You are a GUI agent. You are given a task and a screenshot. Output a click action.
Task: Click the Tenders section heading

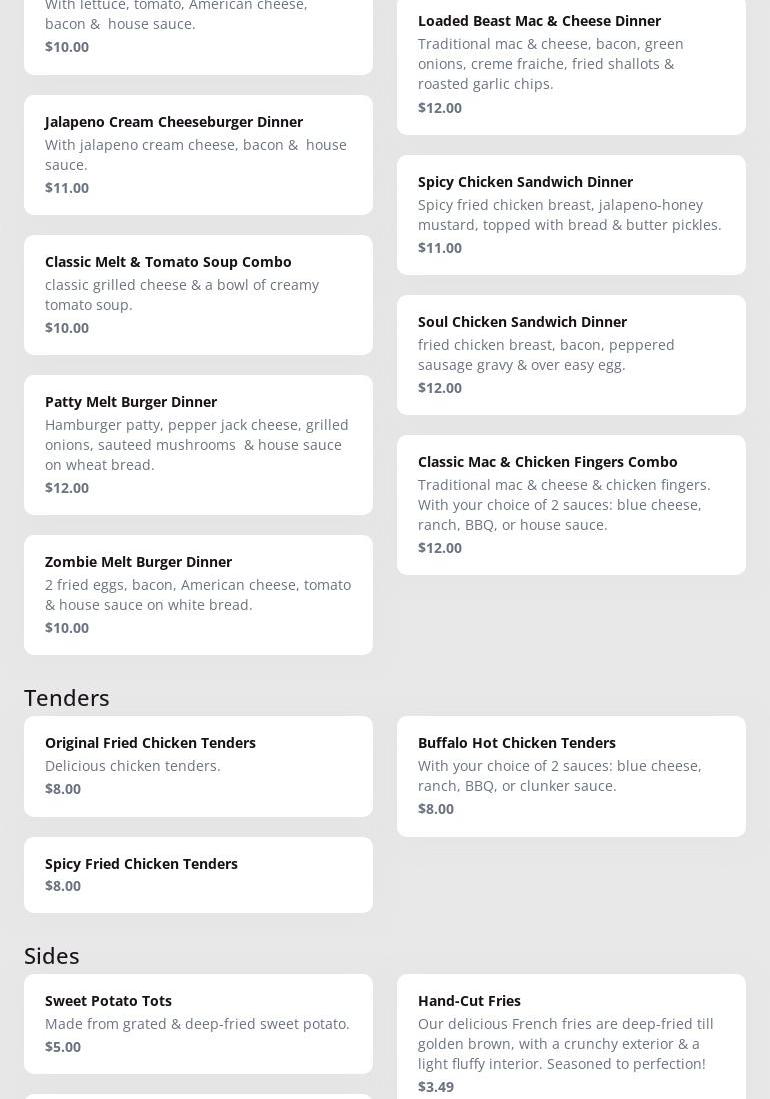point(67,697)
